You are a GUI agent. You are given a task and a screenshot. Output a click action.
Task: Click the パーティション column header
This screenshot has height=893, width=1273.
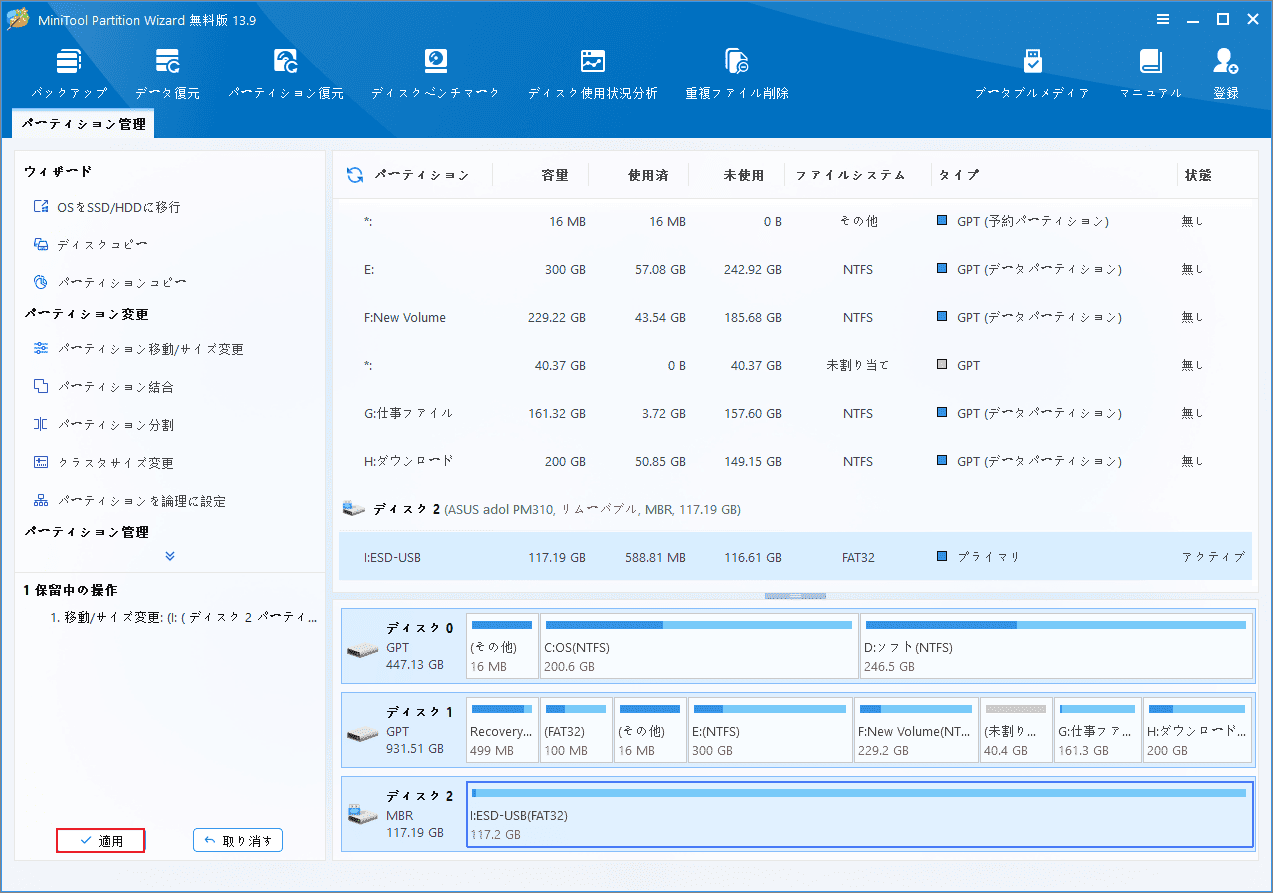point(421,175)
